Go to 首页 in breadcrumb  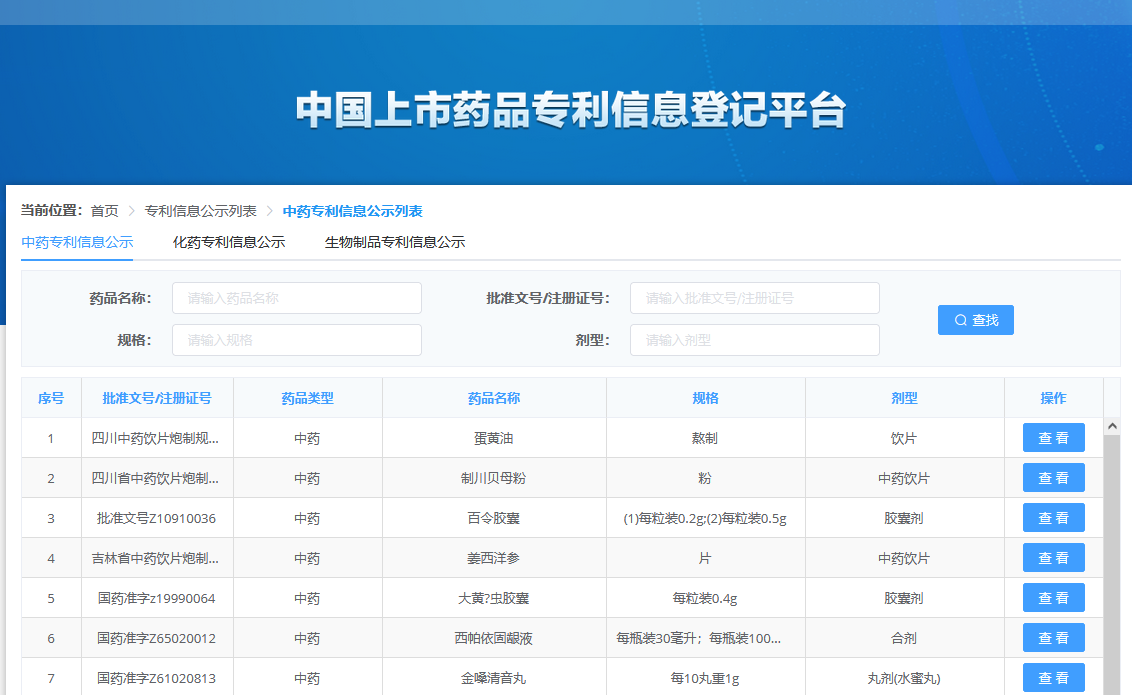(x=104, y=211)
